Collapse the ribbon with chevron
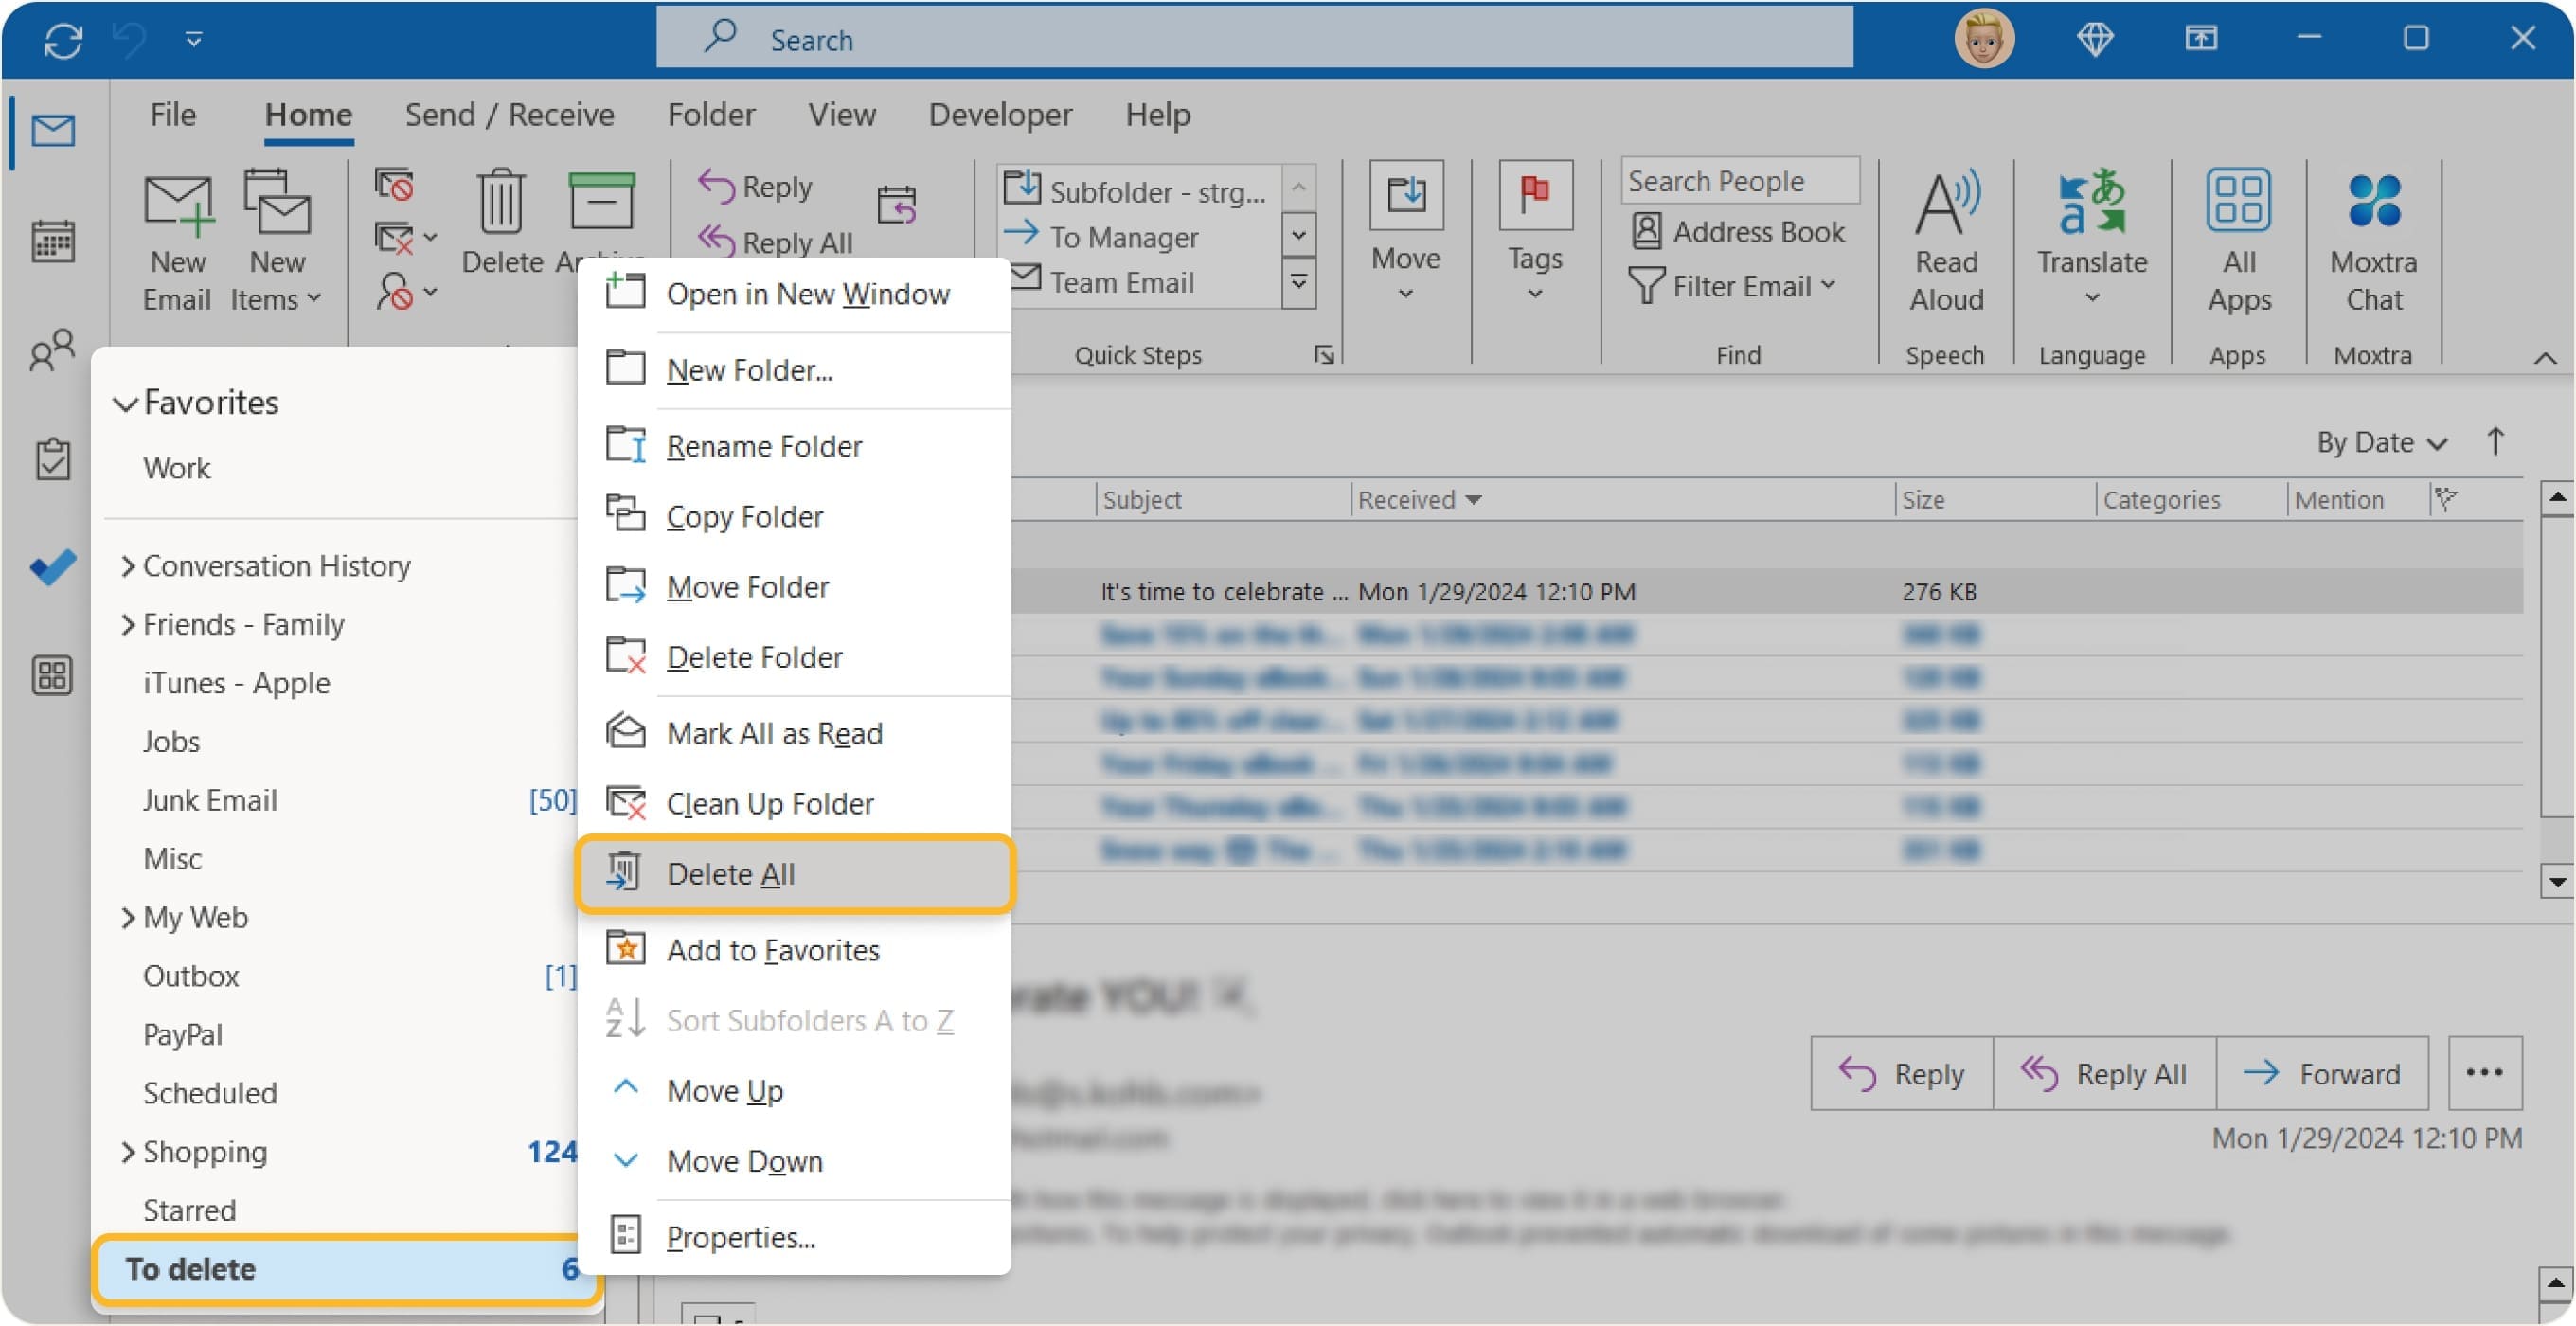 [2544, 358]
